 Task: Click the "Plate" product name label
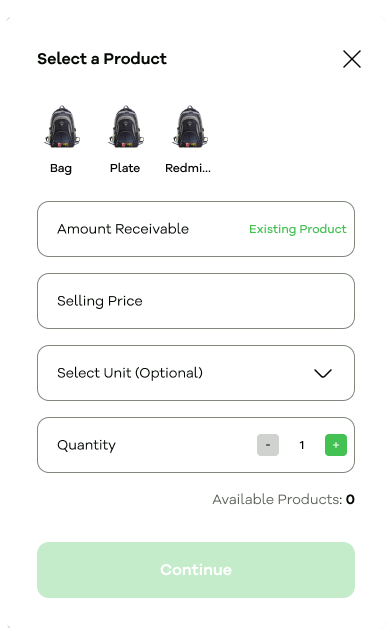(x=125, y=168)
